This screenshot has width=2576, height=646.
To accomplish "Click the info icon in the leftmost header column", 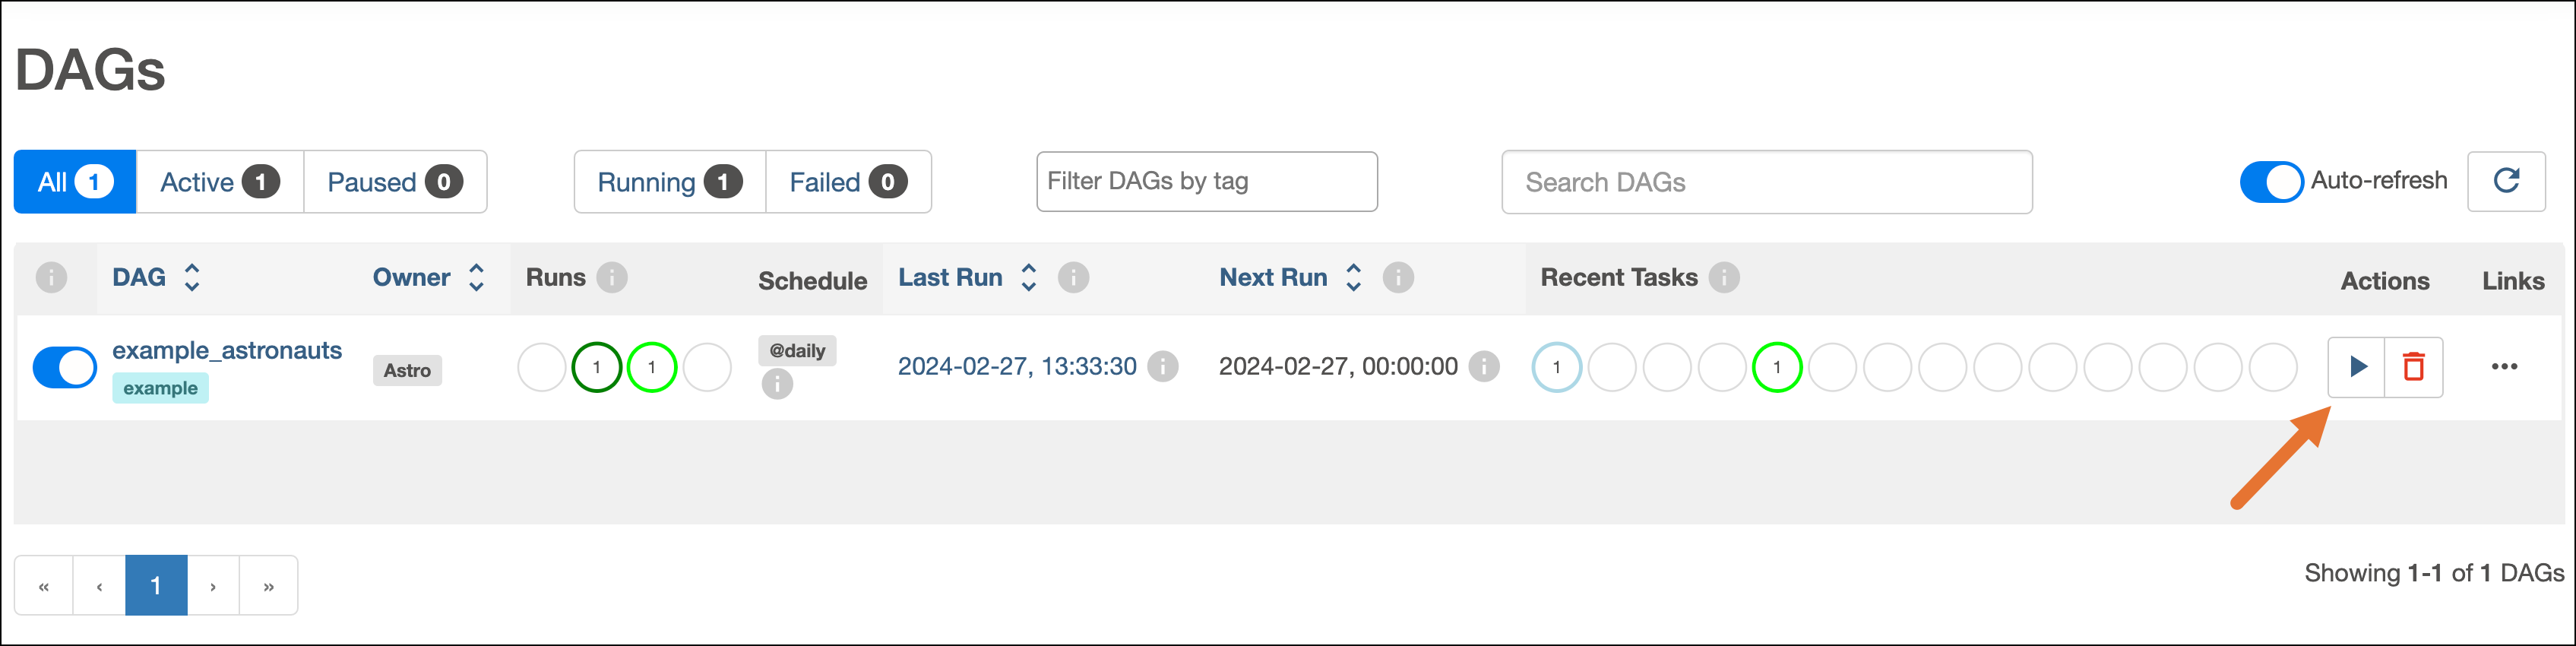I will tap(52, 278).
